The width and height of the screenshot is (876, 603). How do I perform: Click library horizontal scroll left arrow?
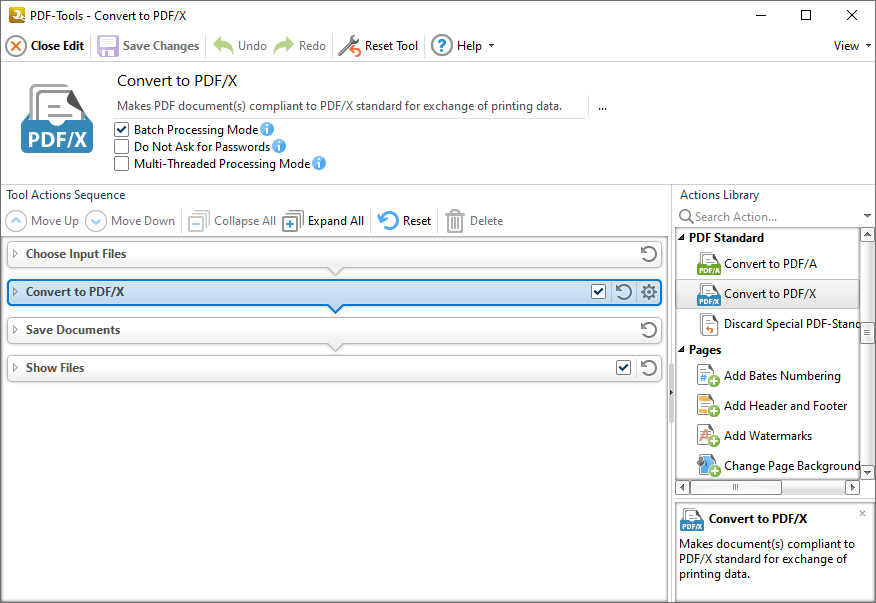point(682,487)
